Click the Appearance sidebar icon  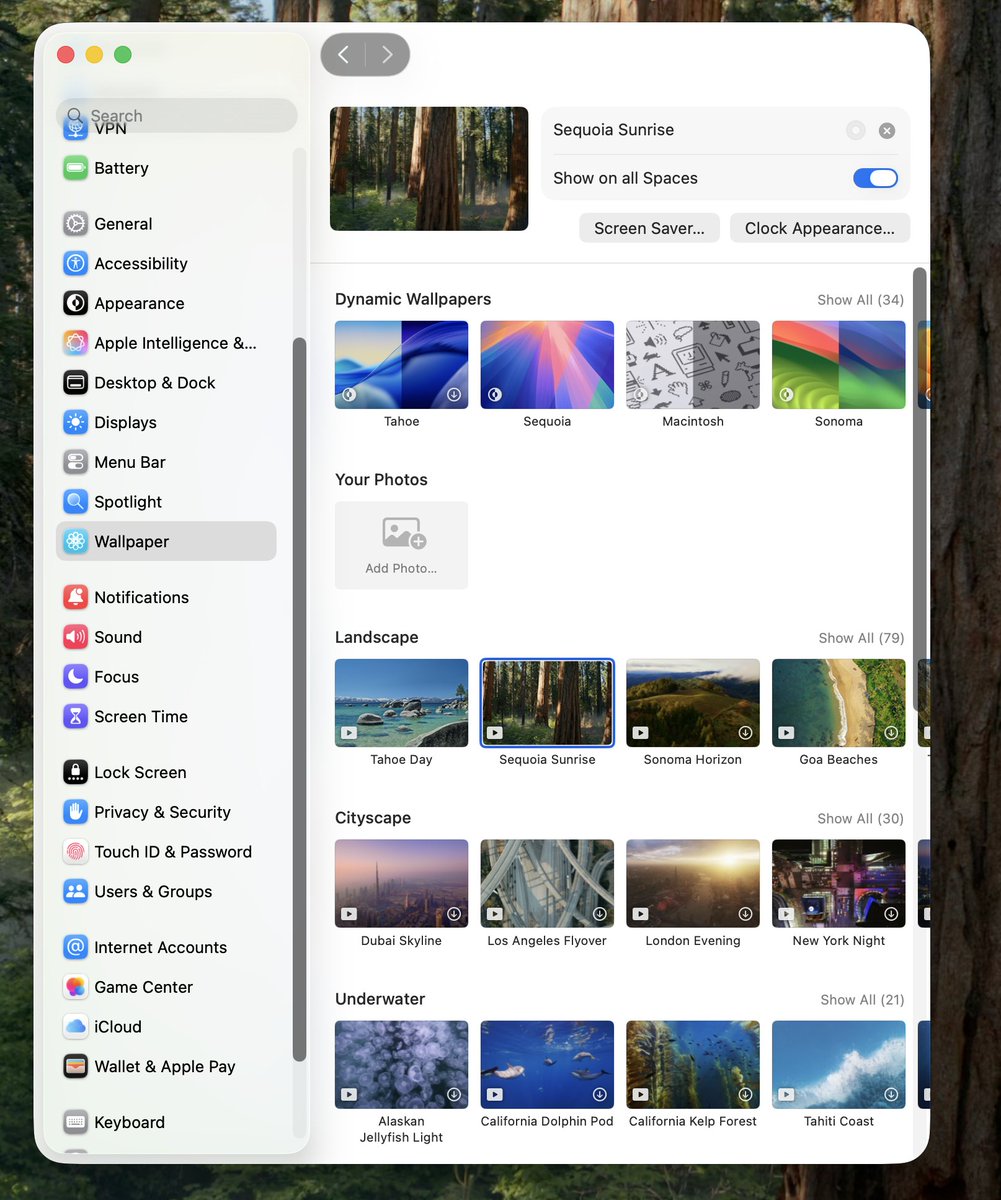(76, 303)
